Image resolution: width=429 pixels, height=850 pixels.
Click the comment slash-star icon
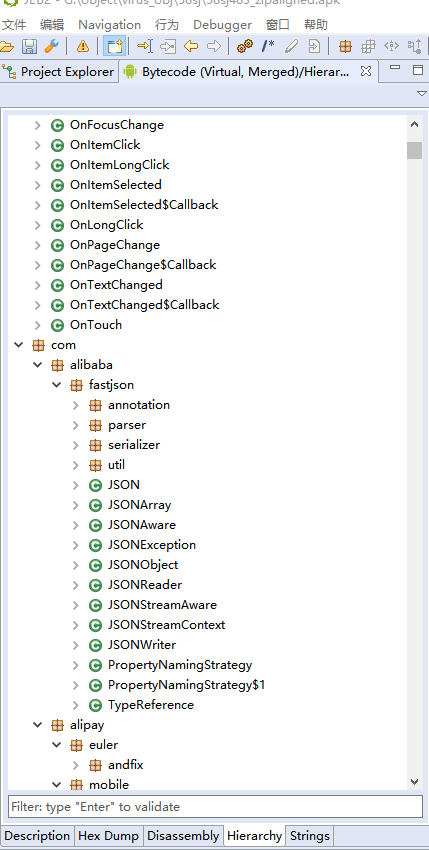[x=268, y=47]
